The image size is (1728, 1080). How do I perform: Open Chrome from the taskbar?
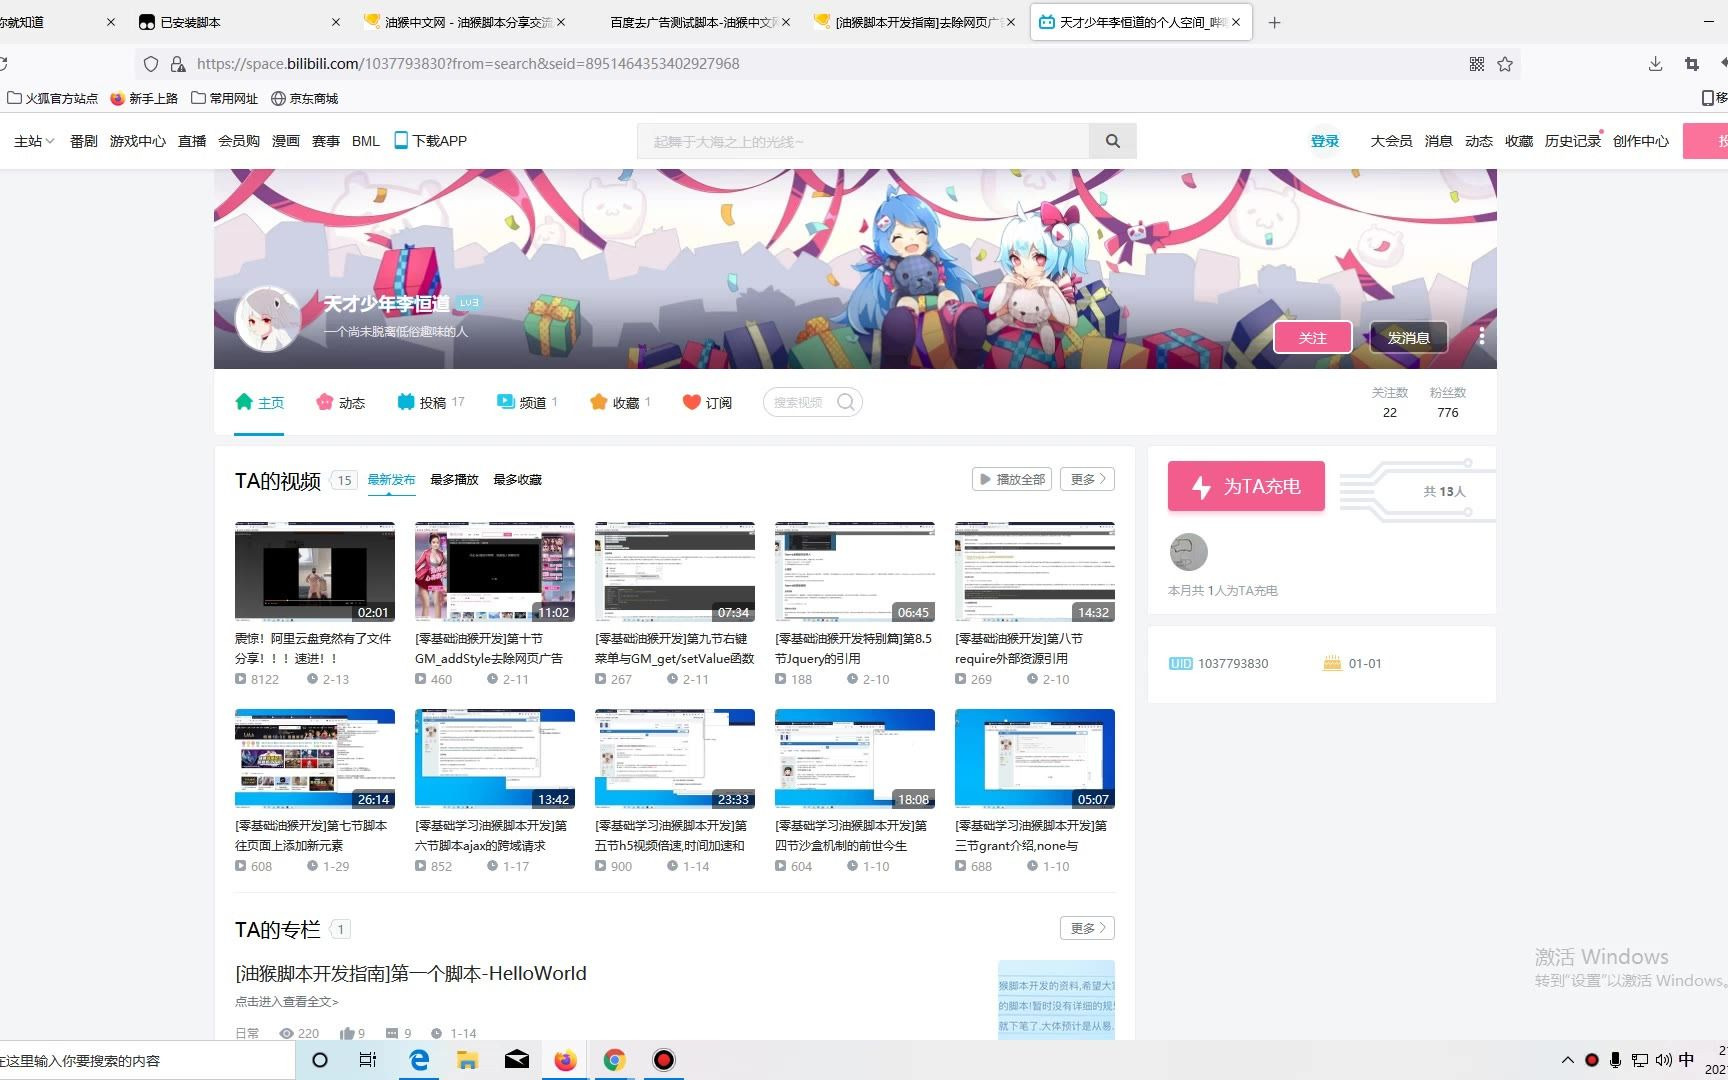615,1060
